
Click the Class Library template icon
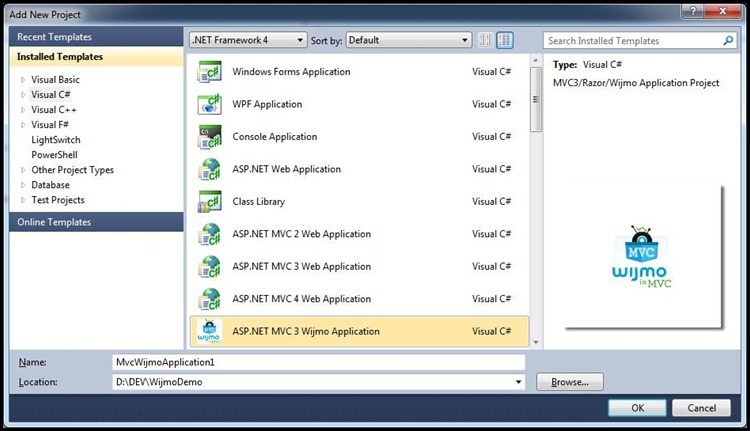pyautogui.click(x=210, y=202)
